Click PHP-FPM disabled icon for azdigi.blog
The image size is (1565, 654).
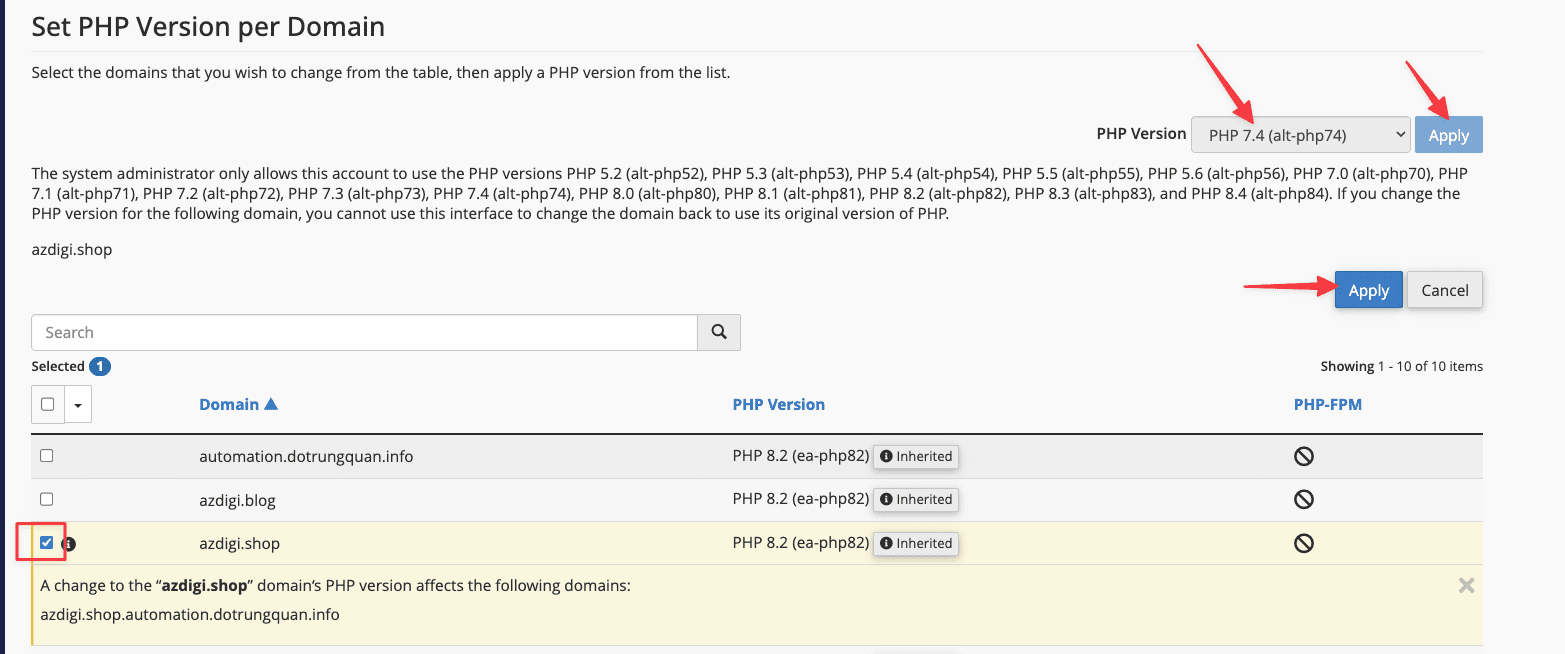point(1303,499)
